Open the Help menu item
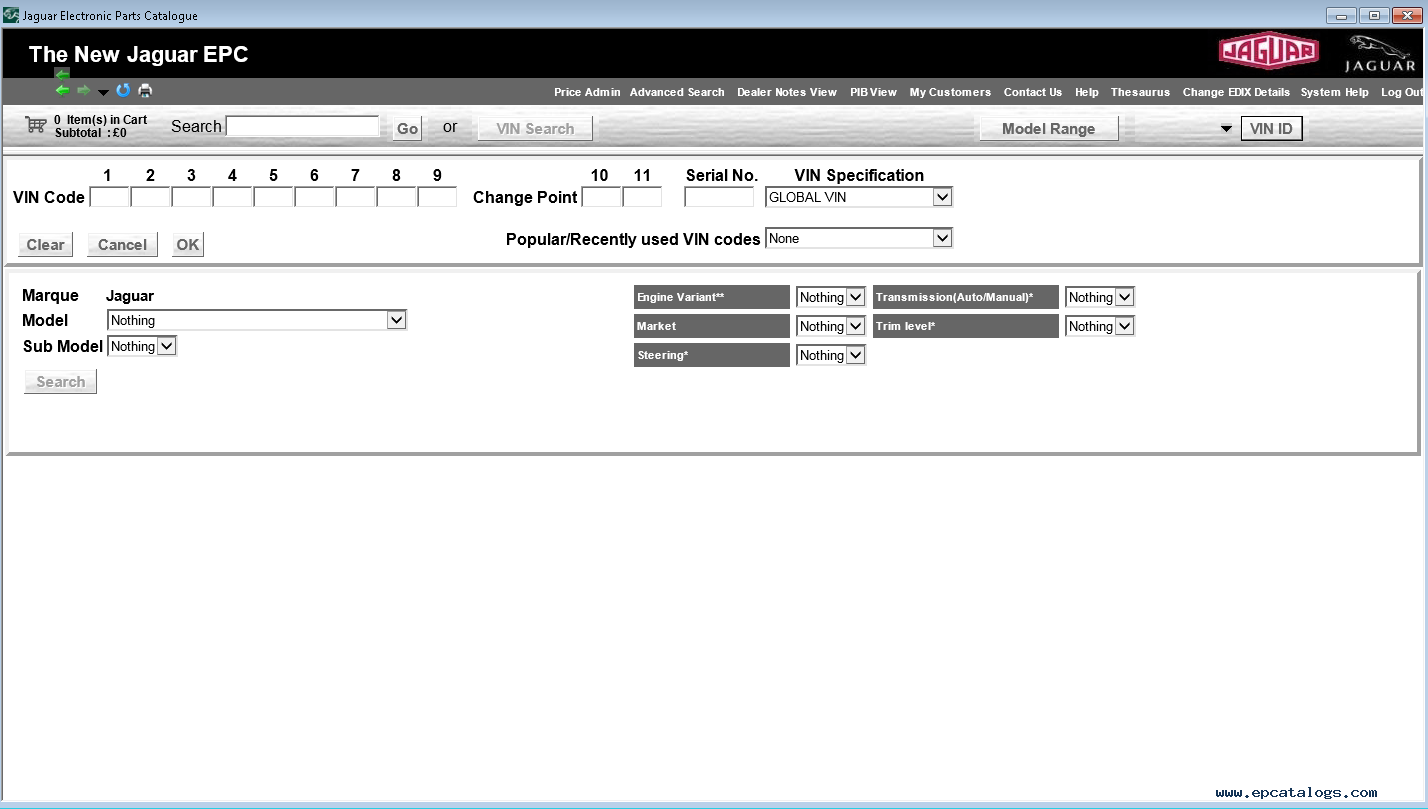 pos(1087,92)
